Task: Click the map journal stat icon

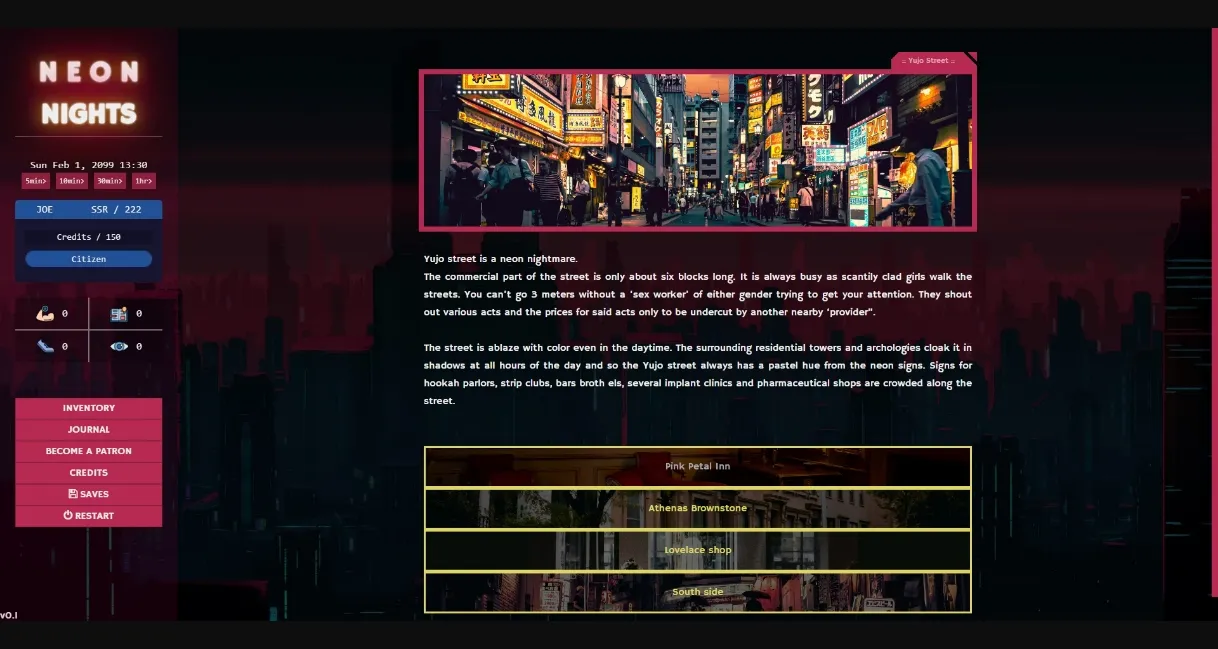Action: [x=119, y=314]
